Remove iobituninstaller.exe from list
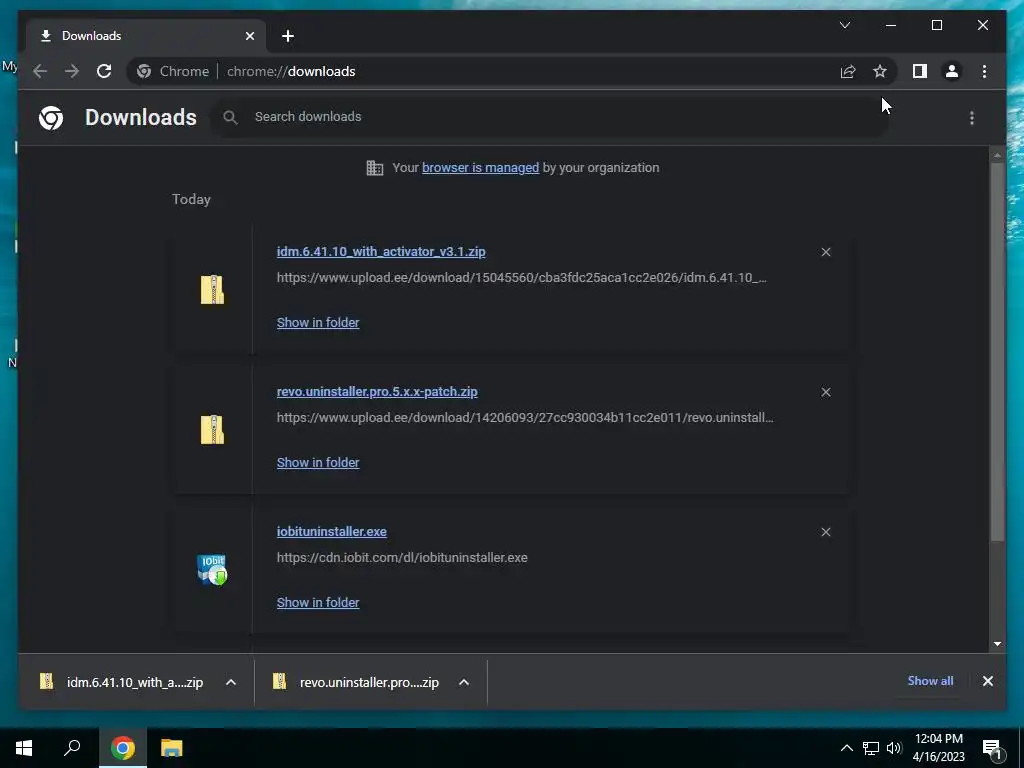This screenshot has width=1024, height=768. click(826, 532)
